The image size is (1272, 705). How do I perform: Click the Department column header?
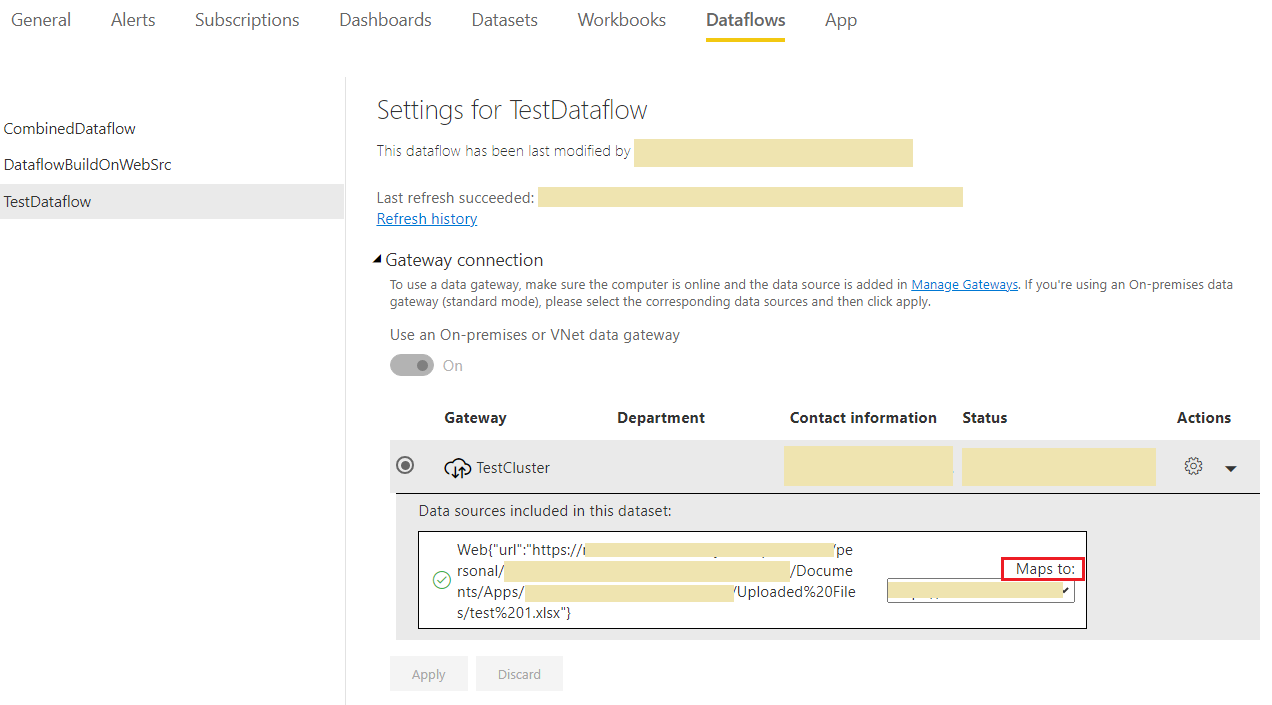pyautogui.click(x=661, y=418)
